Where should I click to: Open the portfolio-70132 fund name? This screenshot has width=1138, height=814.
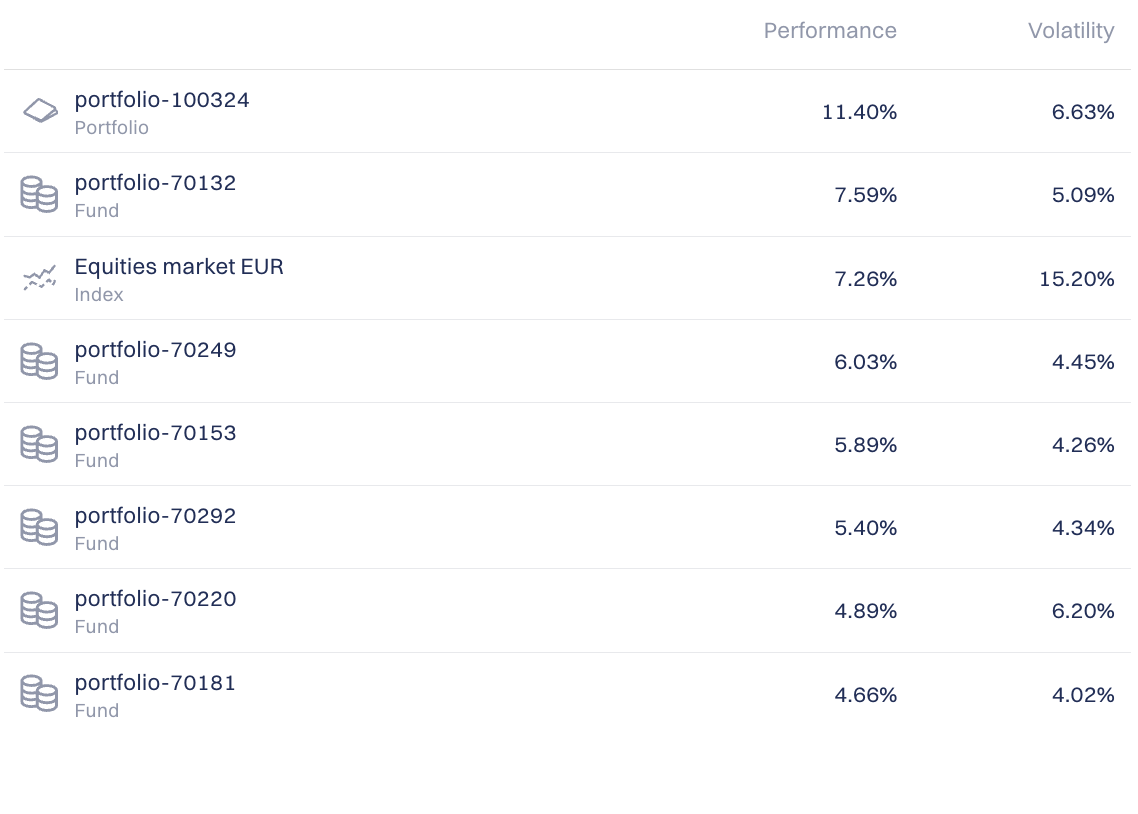coord(155,183)
